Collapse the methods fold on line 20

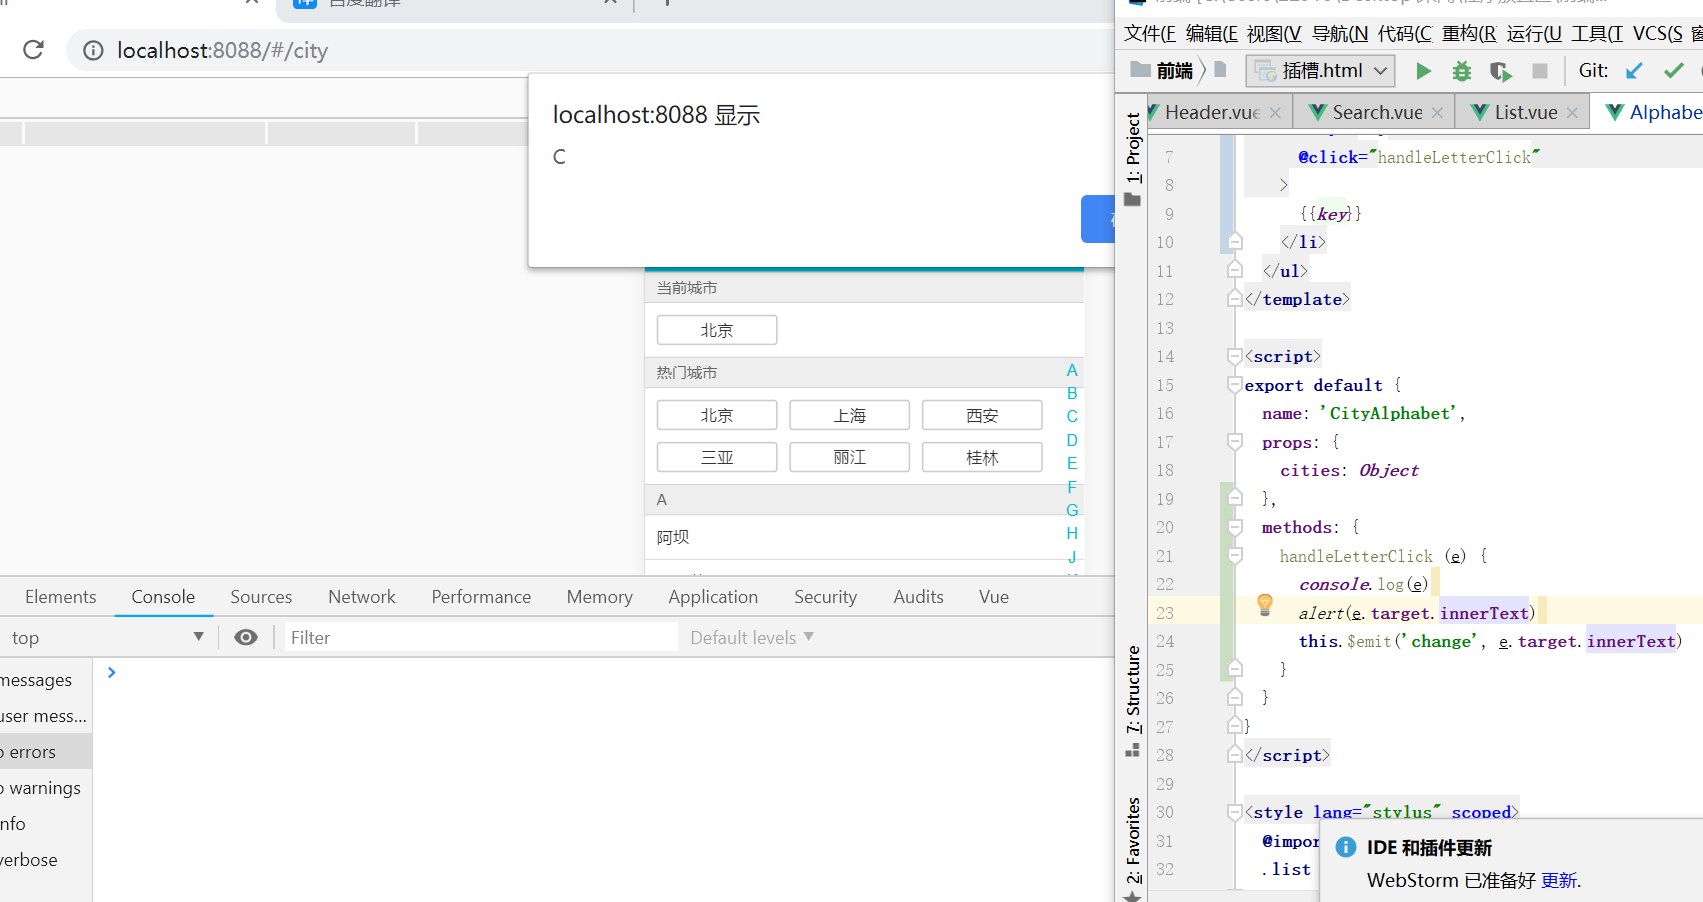1235,527
